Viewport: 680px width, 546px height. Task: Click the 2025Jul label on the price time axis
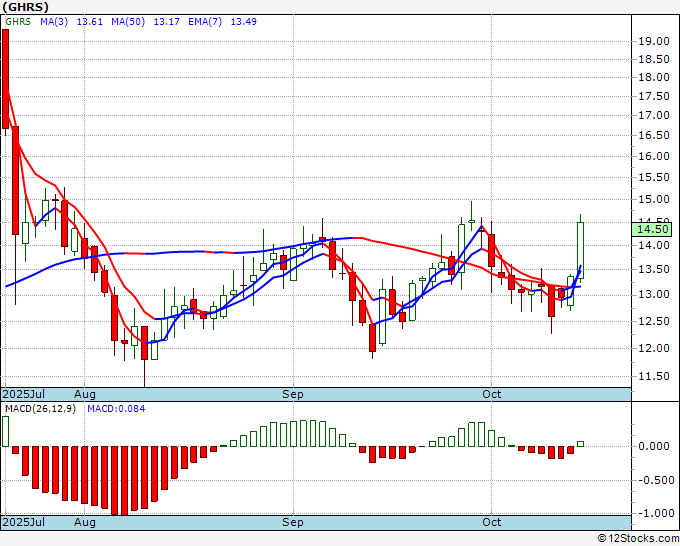pos(23,395)
